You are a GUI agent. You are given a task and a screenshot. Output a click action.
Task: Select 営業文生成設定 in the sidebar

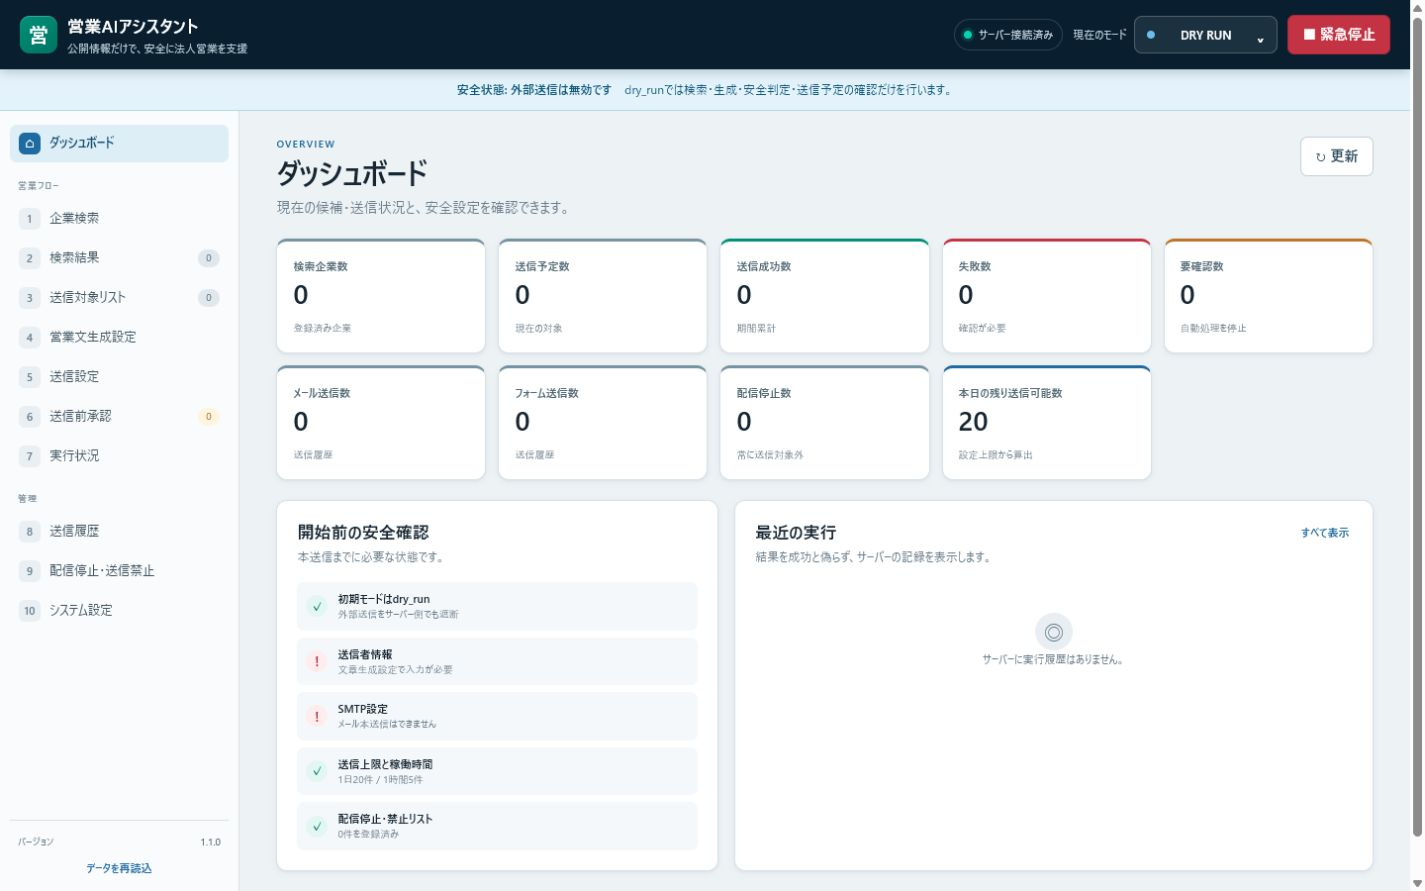click(119, 337)
